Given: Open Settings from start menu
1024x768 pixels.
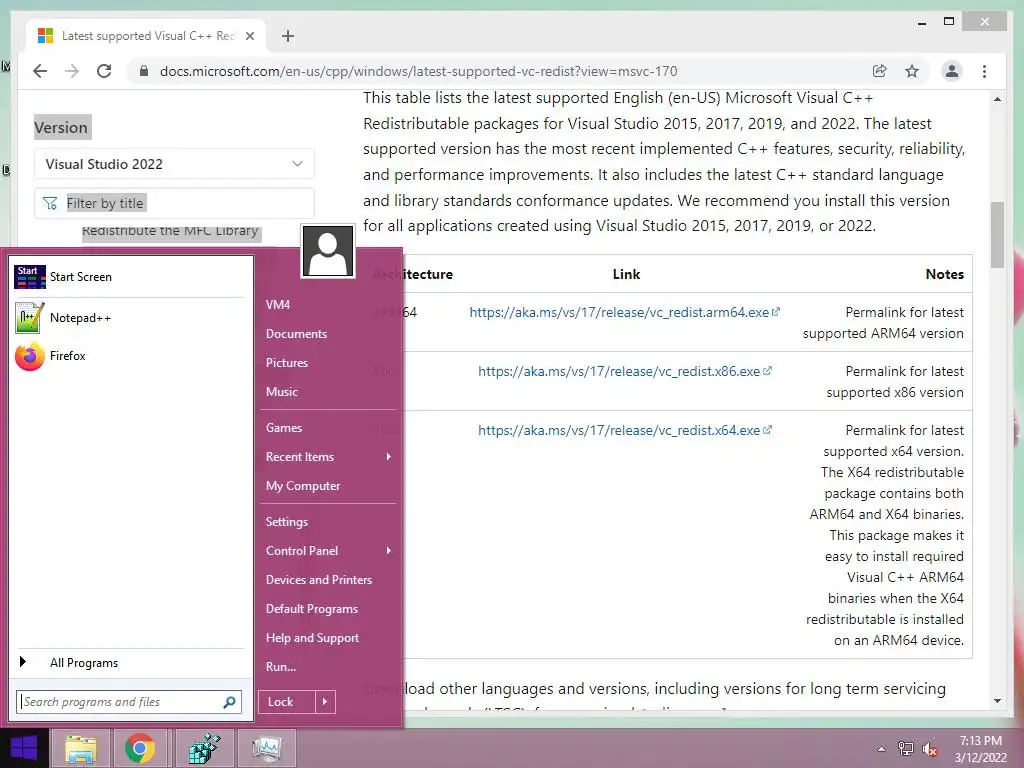Looking at the screenshot, I should (x=287, y=522).
